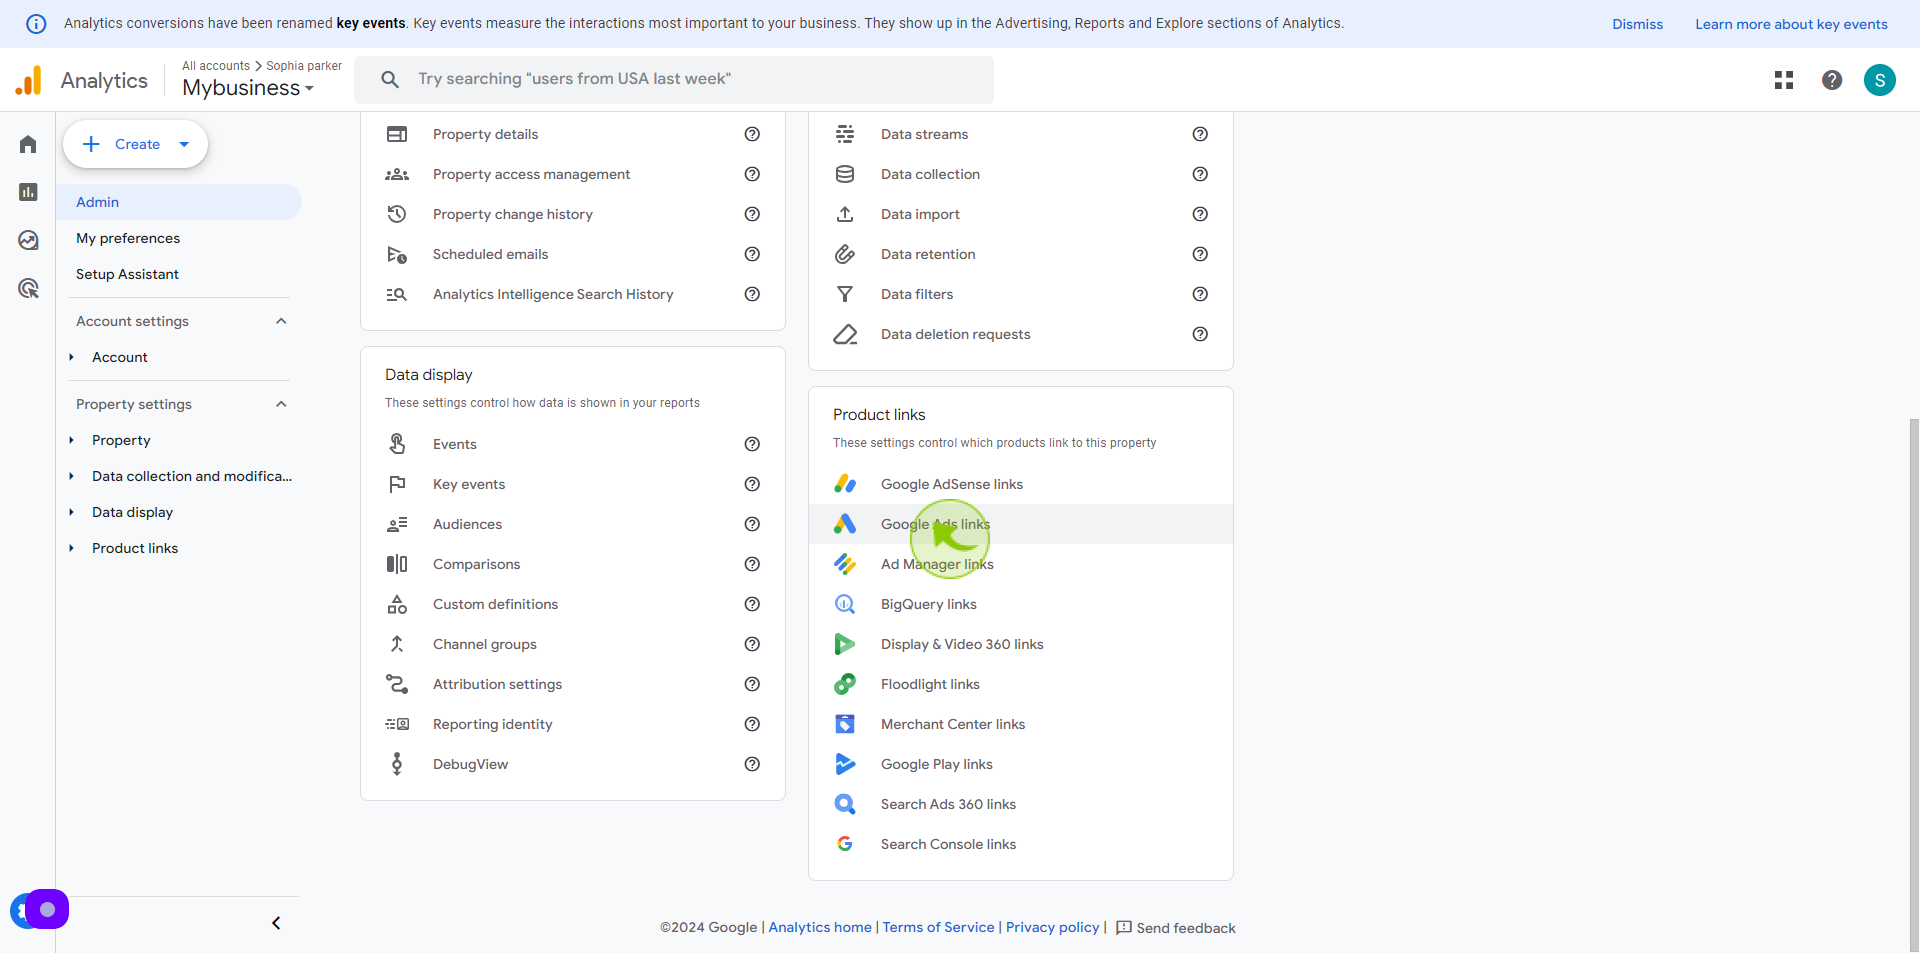Dismiss the key events banner
The height and width of the screenshot is (953, 1920).
(1637, 24)
